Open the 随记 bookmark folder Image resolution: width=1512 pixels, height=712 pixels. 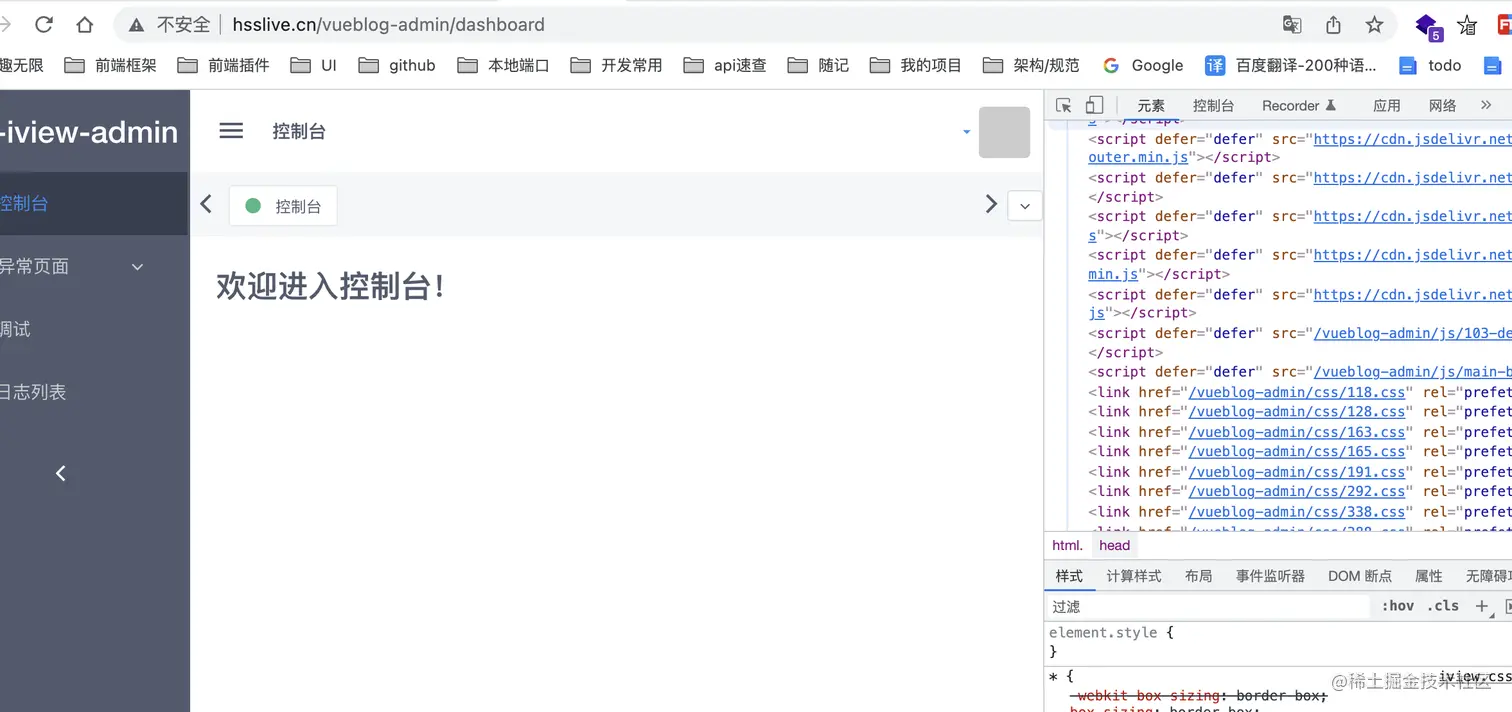(x=818, y=65)
